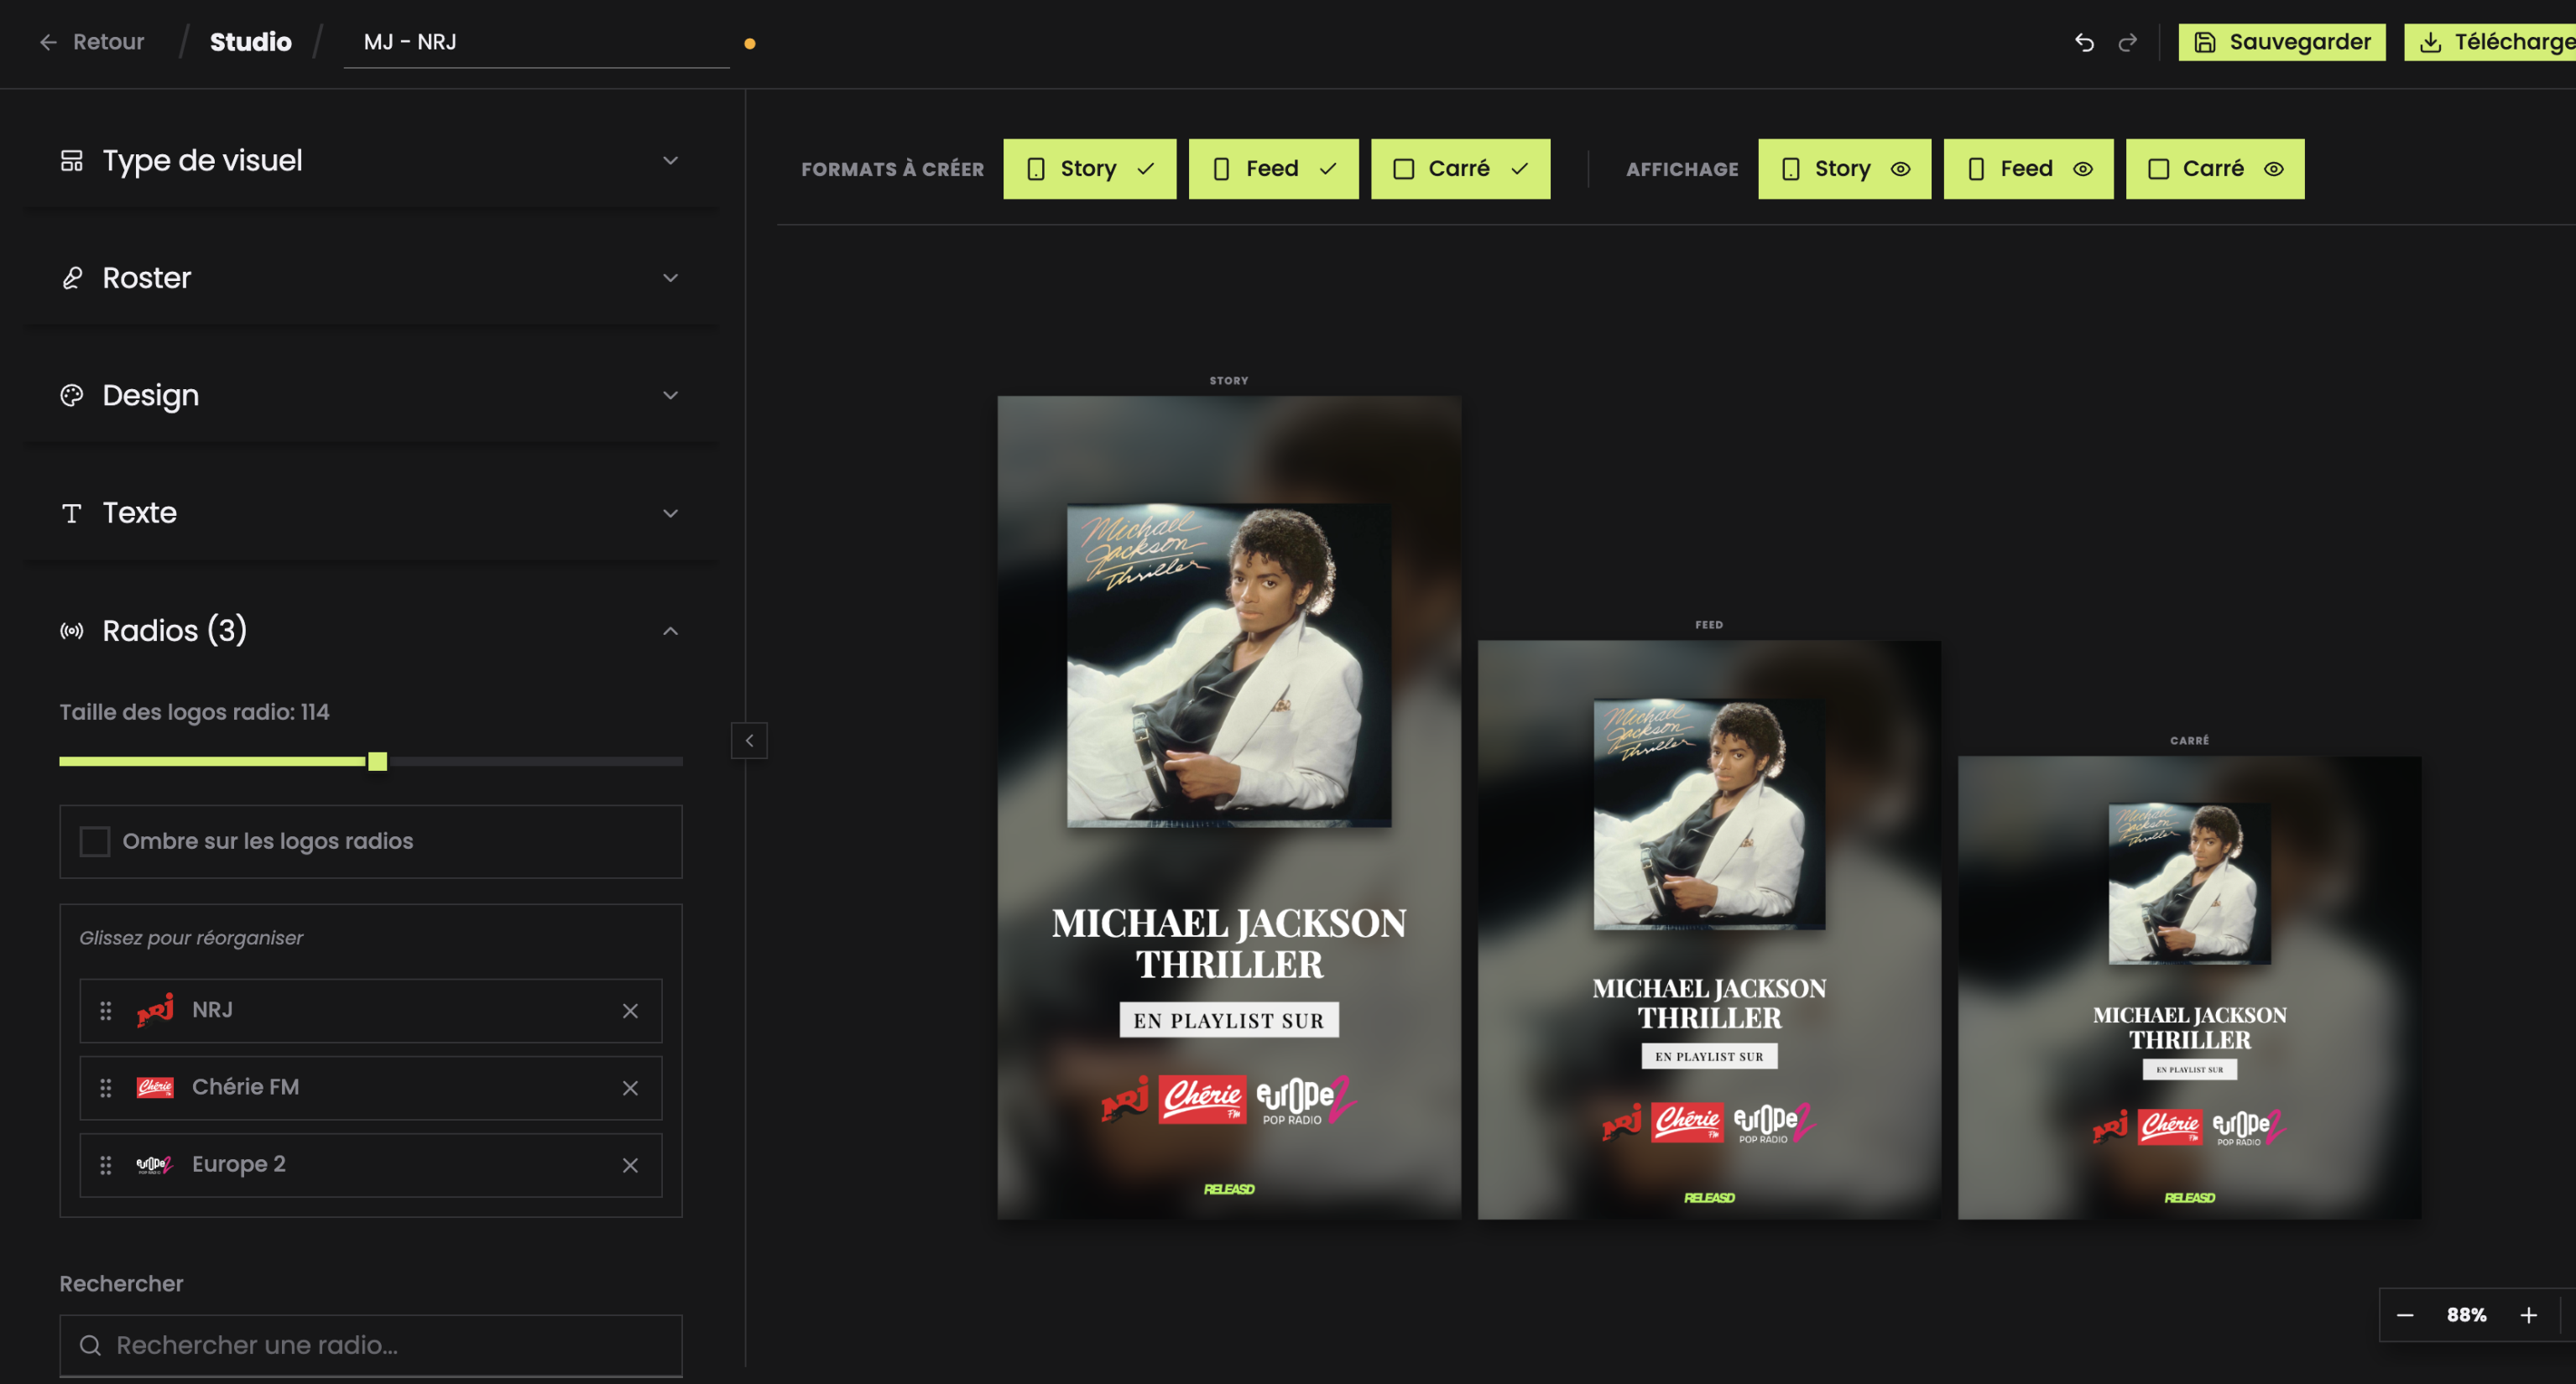Toggle Feed format to create

1273,169
